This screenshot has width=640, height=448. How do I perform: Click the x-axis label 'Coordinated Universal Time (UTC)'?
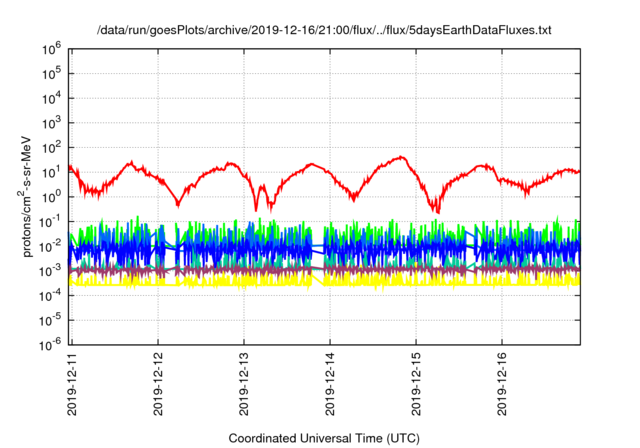(x=324, y=439)
